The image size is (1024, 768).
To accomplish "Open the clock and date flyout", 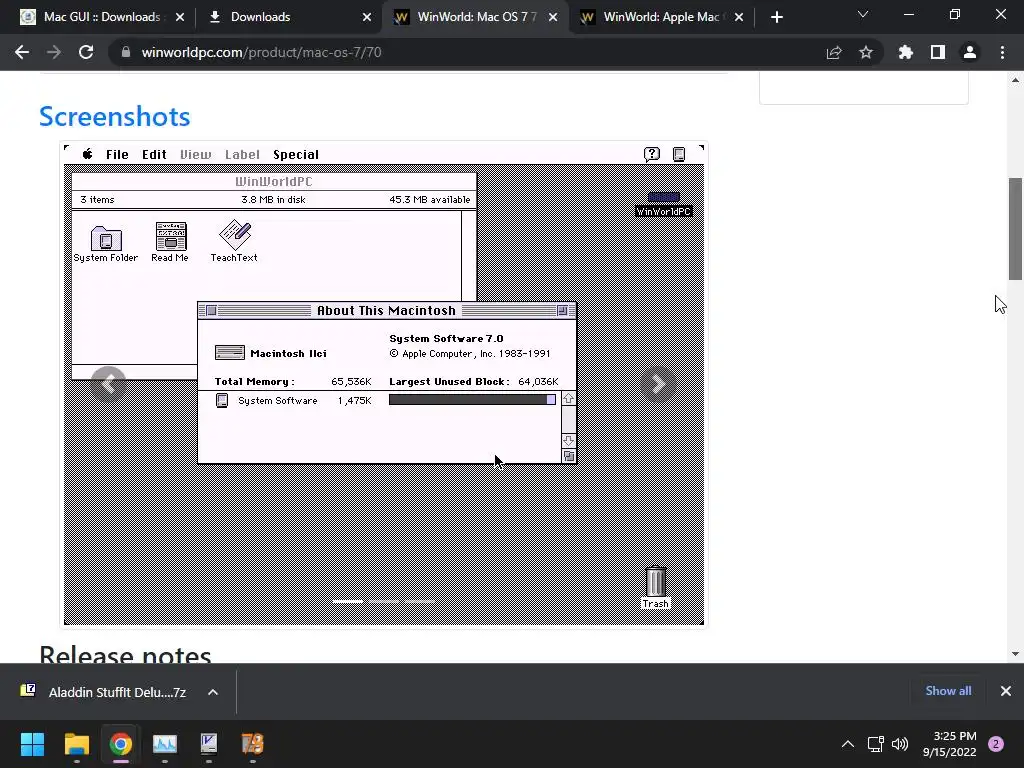I will (x=950, y=744).
